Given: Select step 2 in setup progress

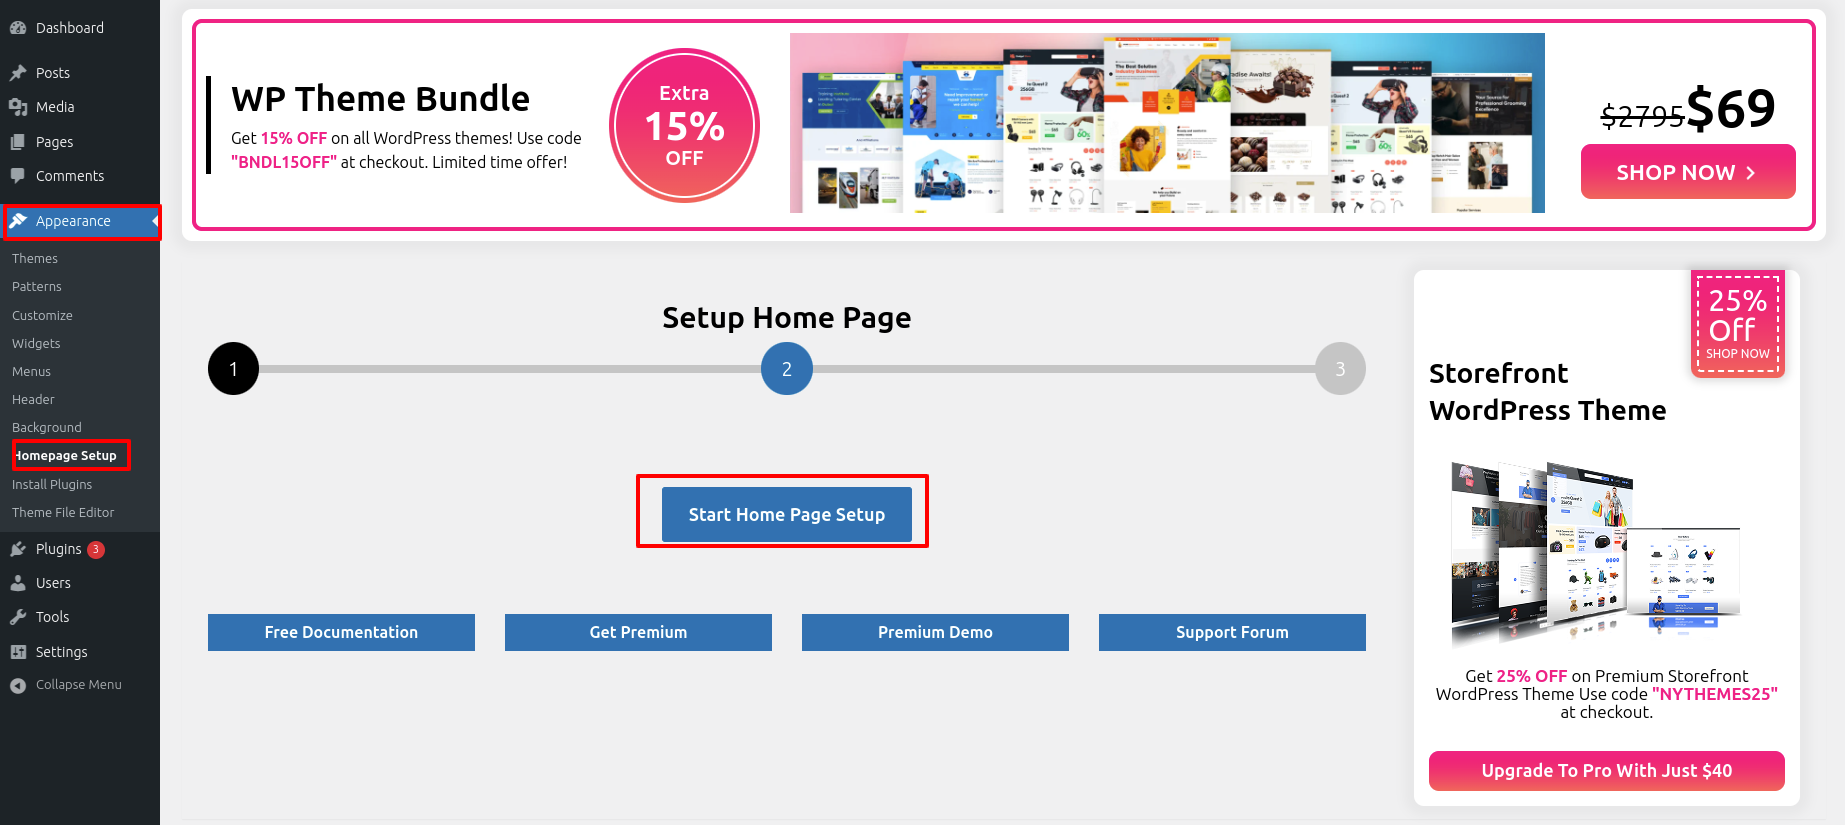Looking at the screenshot, I should [787, 369].
